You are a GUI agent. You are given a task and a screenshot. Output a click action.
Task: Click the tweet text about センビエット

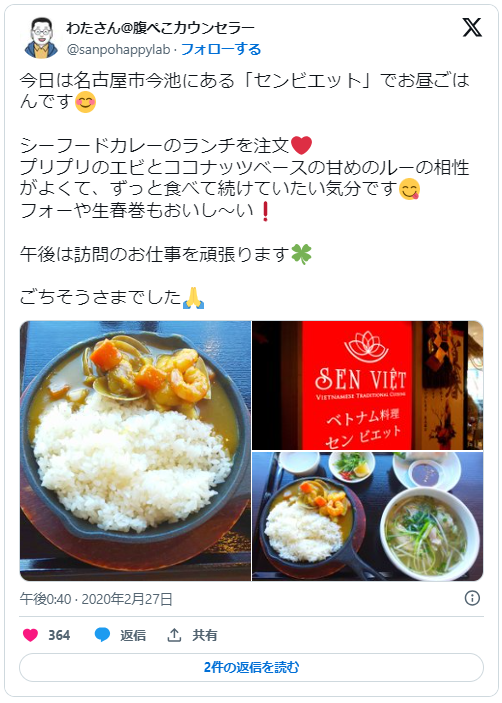(x=245, y=91)
